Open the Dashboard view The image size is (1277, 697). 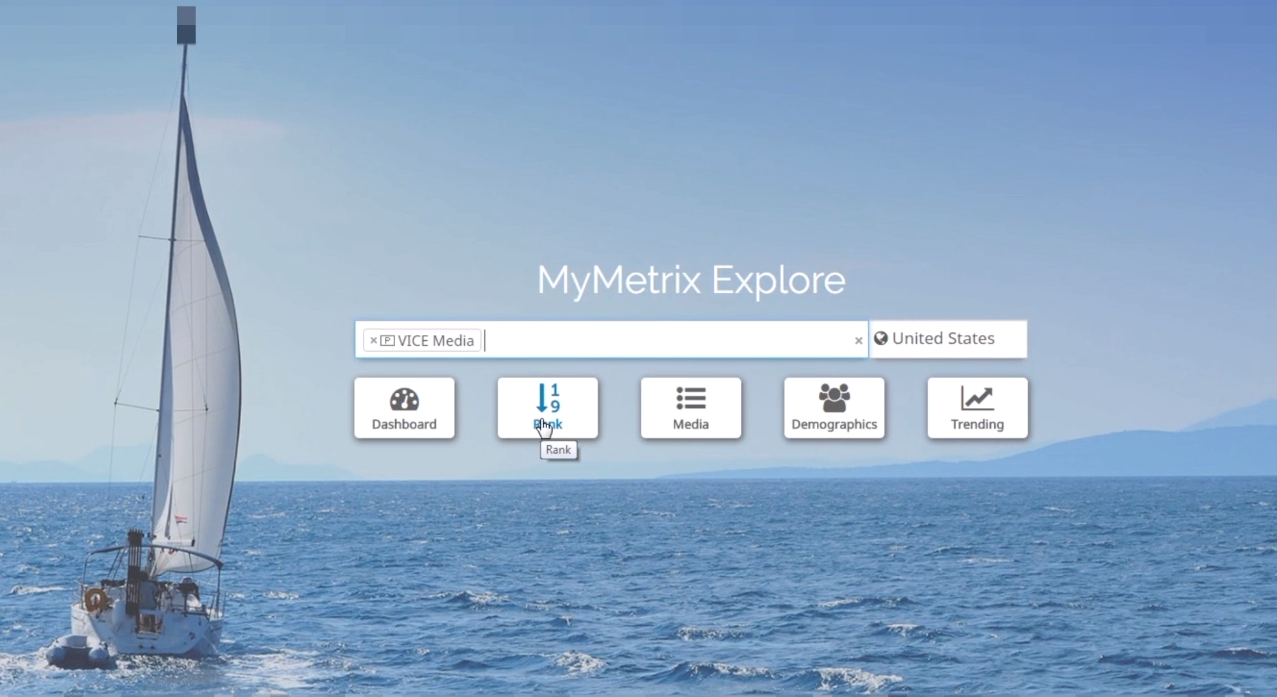click(x=404, y=408)
